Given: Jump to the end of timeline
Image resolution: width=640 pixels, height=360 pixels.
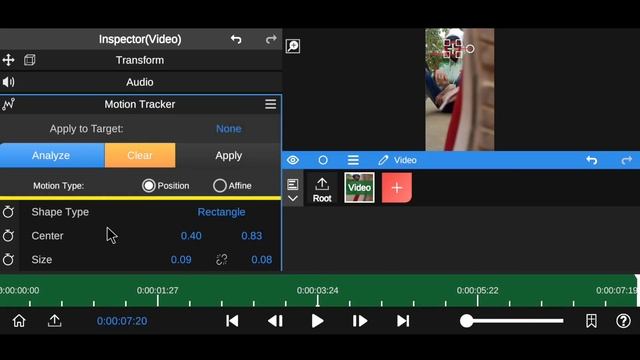Looking at the screenshot, I should pyautogui.click(x=403, y=321).
